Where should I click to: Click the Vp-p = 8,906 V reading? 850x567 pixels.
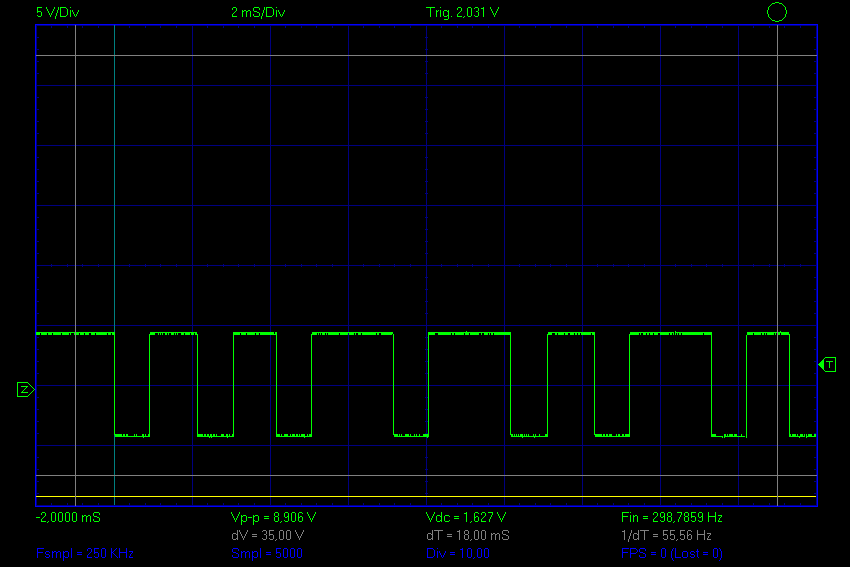click(273, 518)
